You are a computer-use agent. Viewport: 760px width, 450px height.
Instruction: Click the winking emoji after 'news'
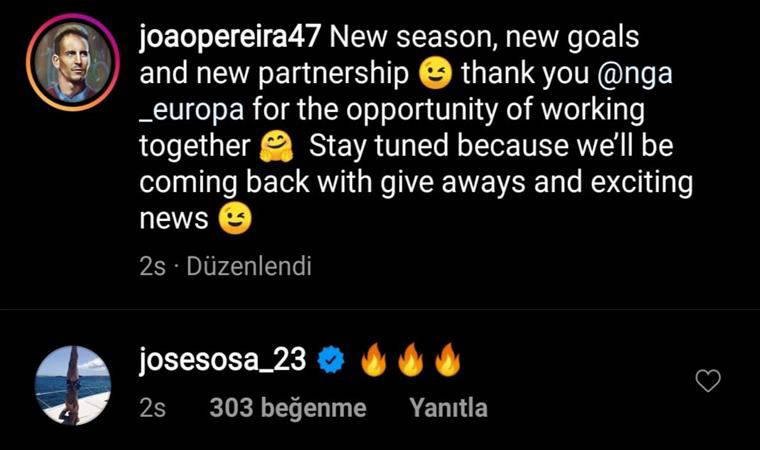coord(235,218)
